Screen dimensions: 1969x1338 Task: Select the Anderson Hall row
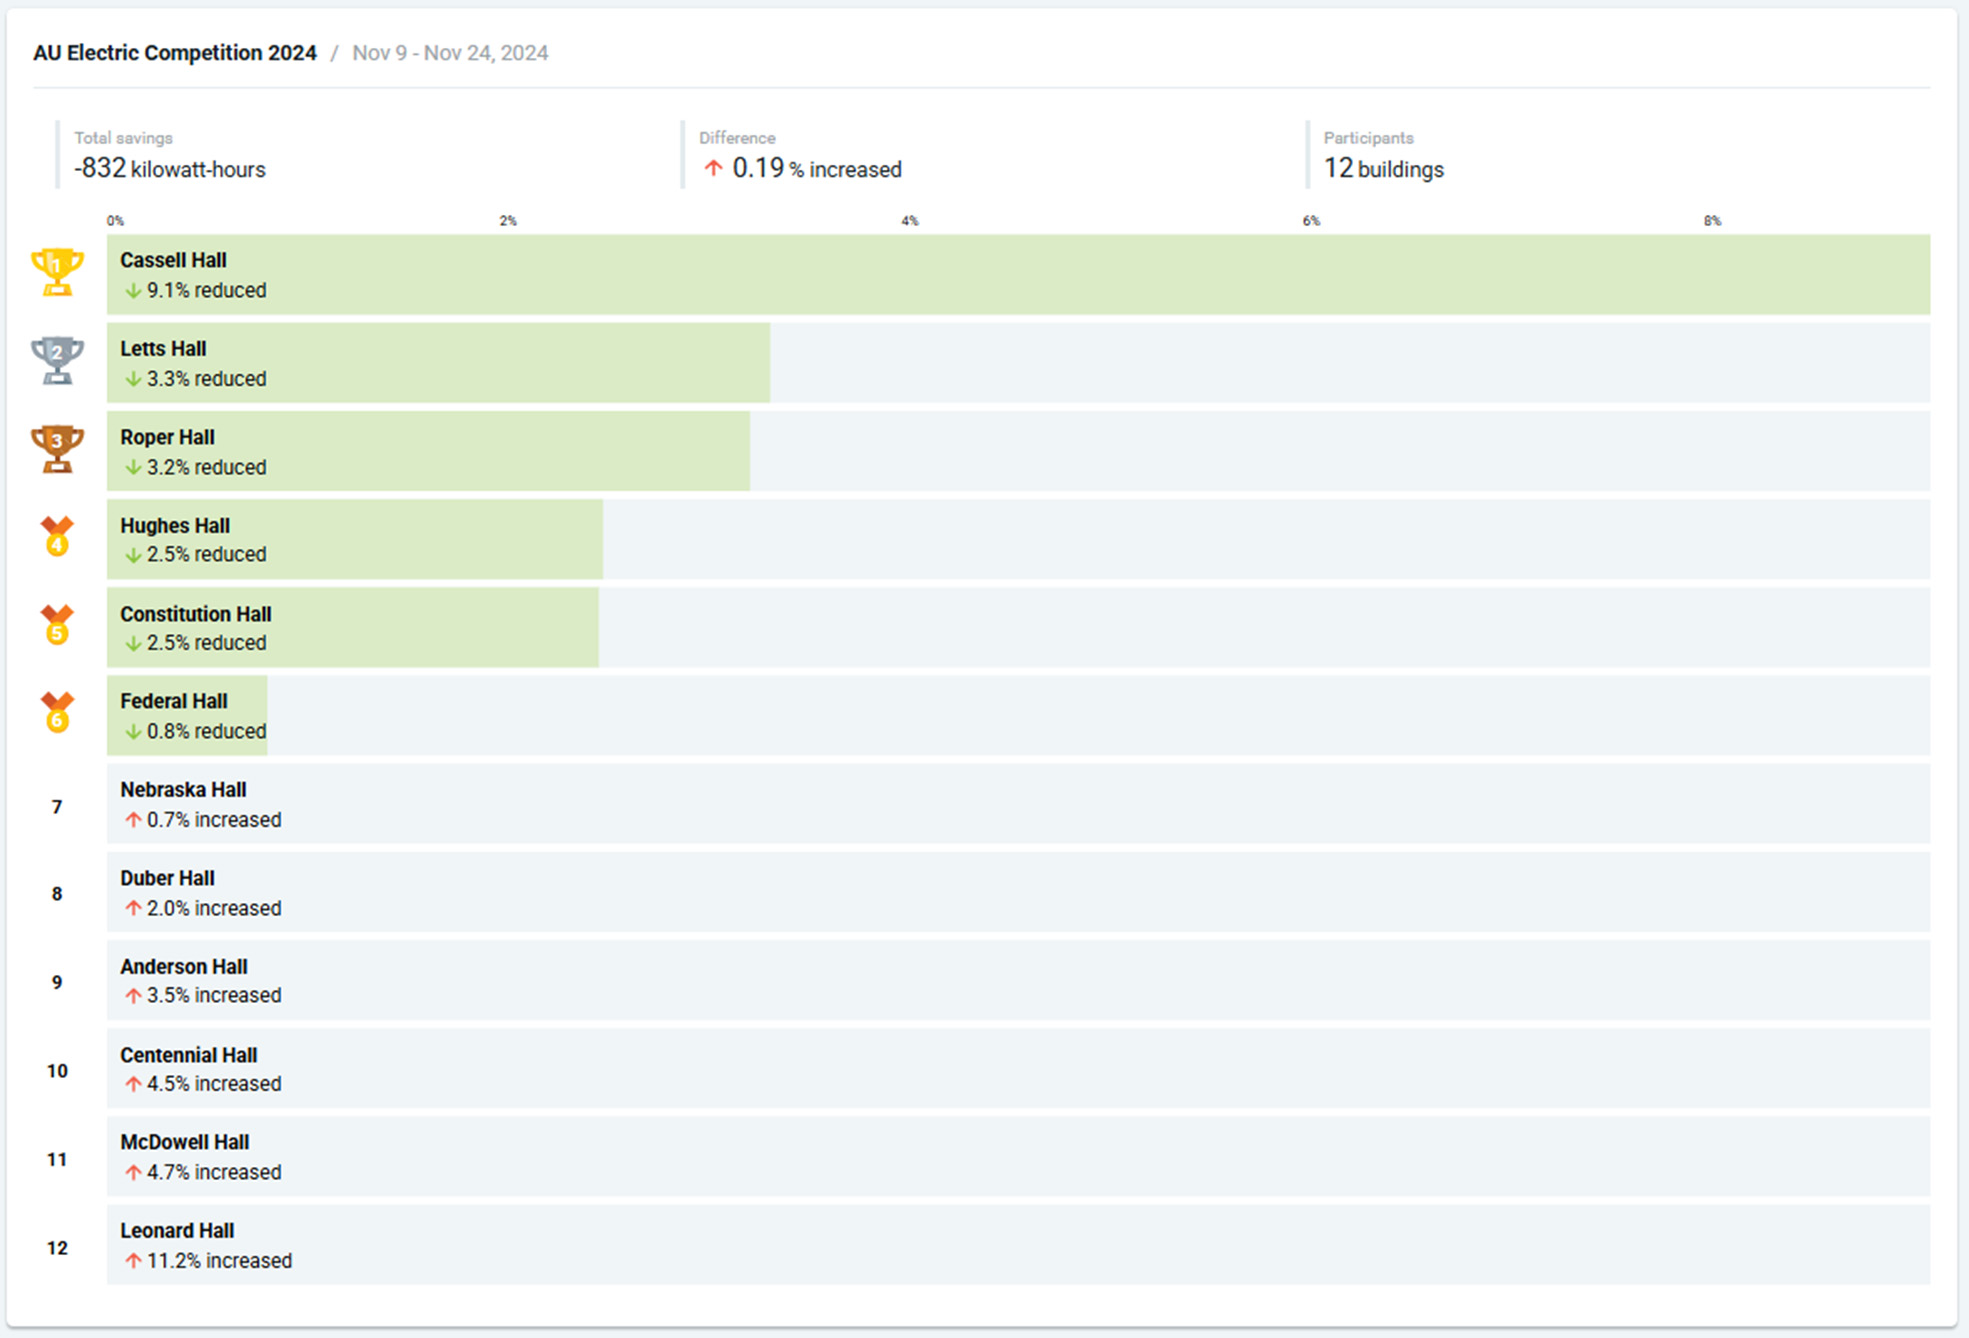[x=1018, y=980]
